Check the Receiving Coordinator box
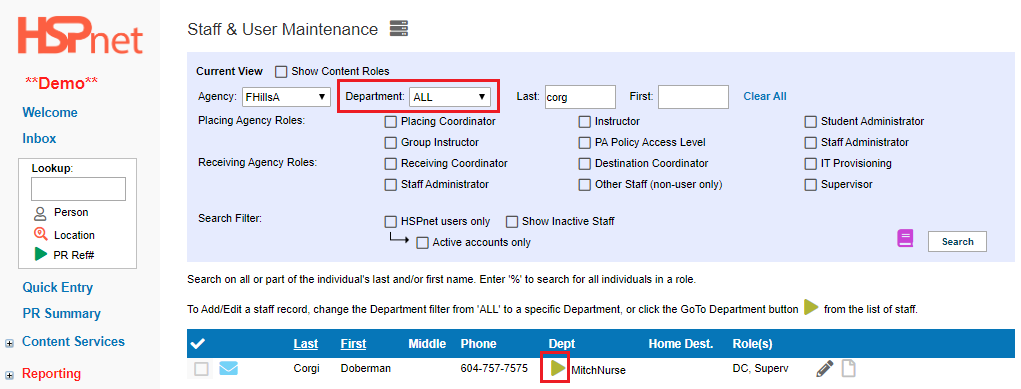Image resolution: width=1021 pixels, height=389 pixels. [390, 163]
